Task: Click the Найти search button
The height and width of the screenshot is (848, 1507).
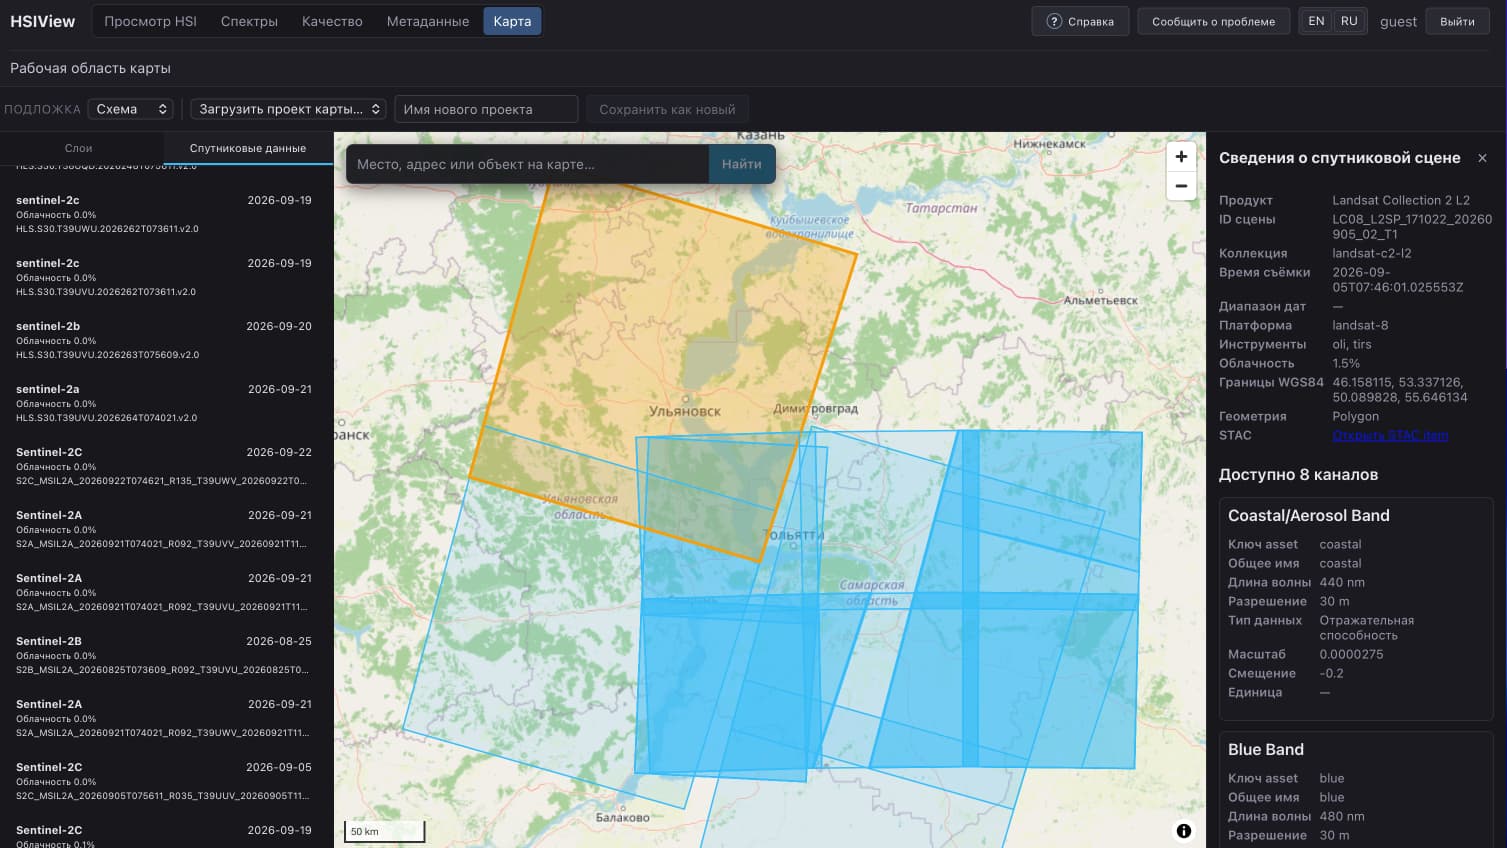Action: pos(742,164)
